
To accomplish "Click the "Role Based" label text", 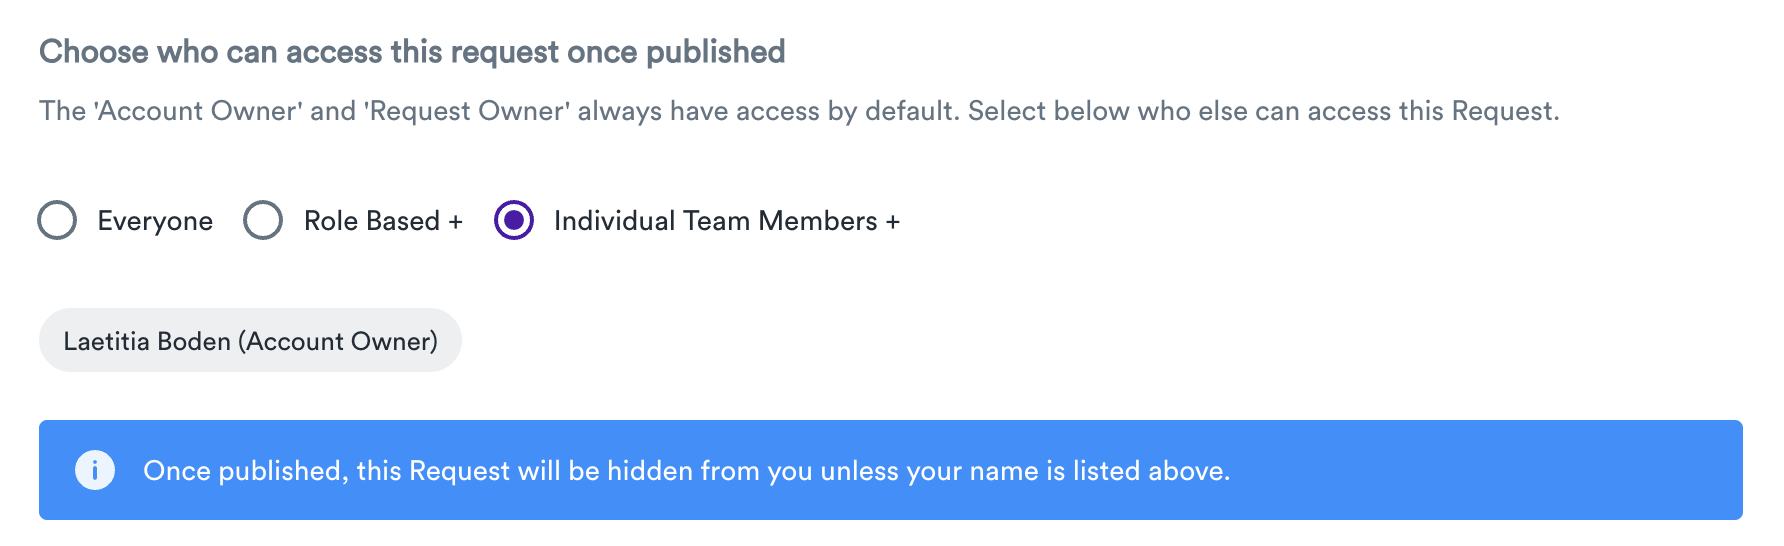I will point(372,221).
